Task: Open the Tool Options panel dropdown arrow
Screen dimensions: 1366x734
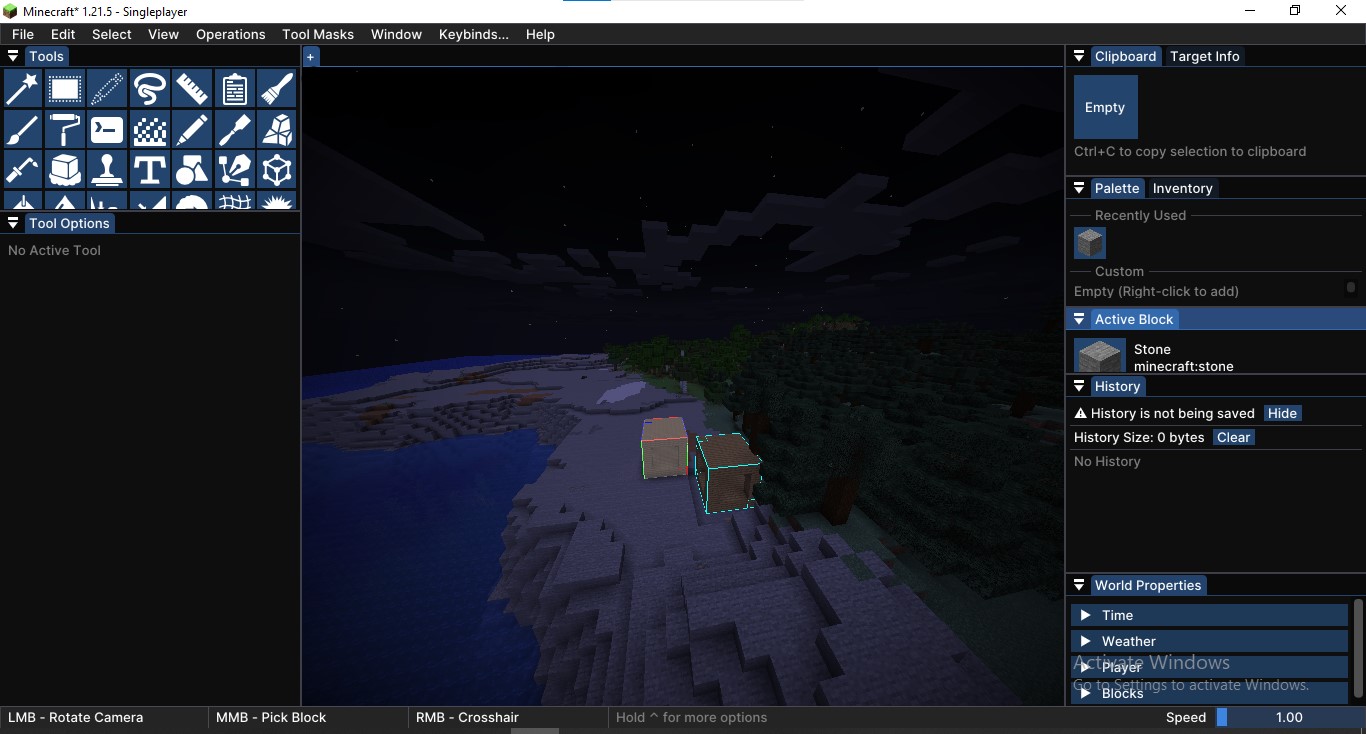Action: [x=13, y=223]
